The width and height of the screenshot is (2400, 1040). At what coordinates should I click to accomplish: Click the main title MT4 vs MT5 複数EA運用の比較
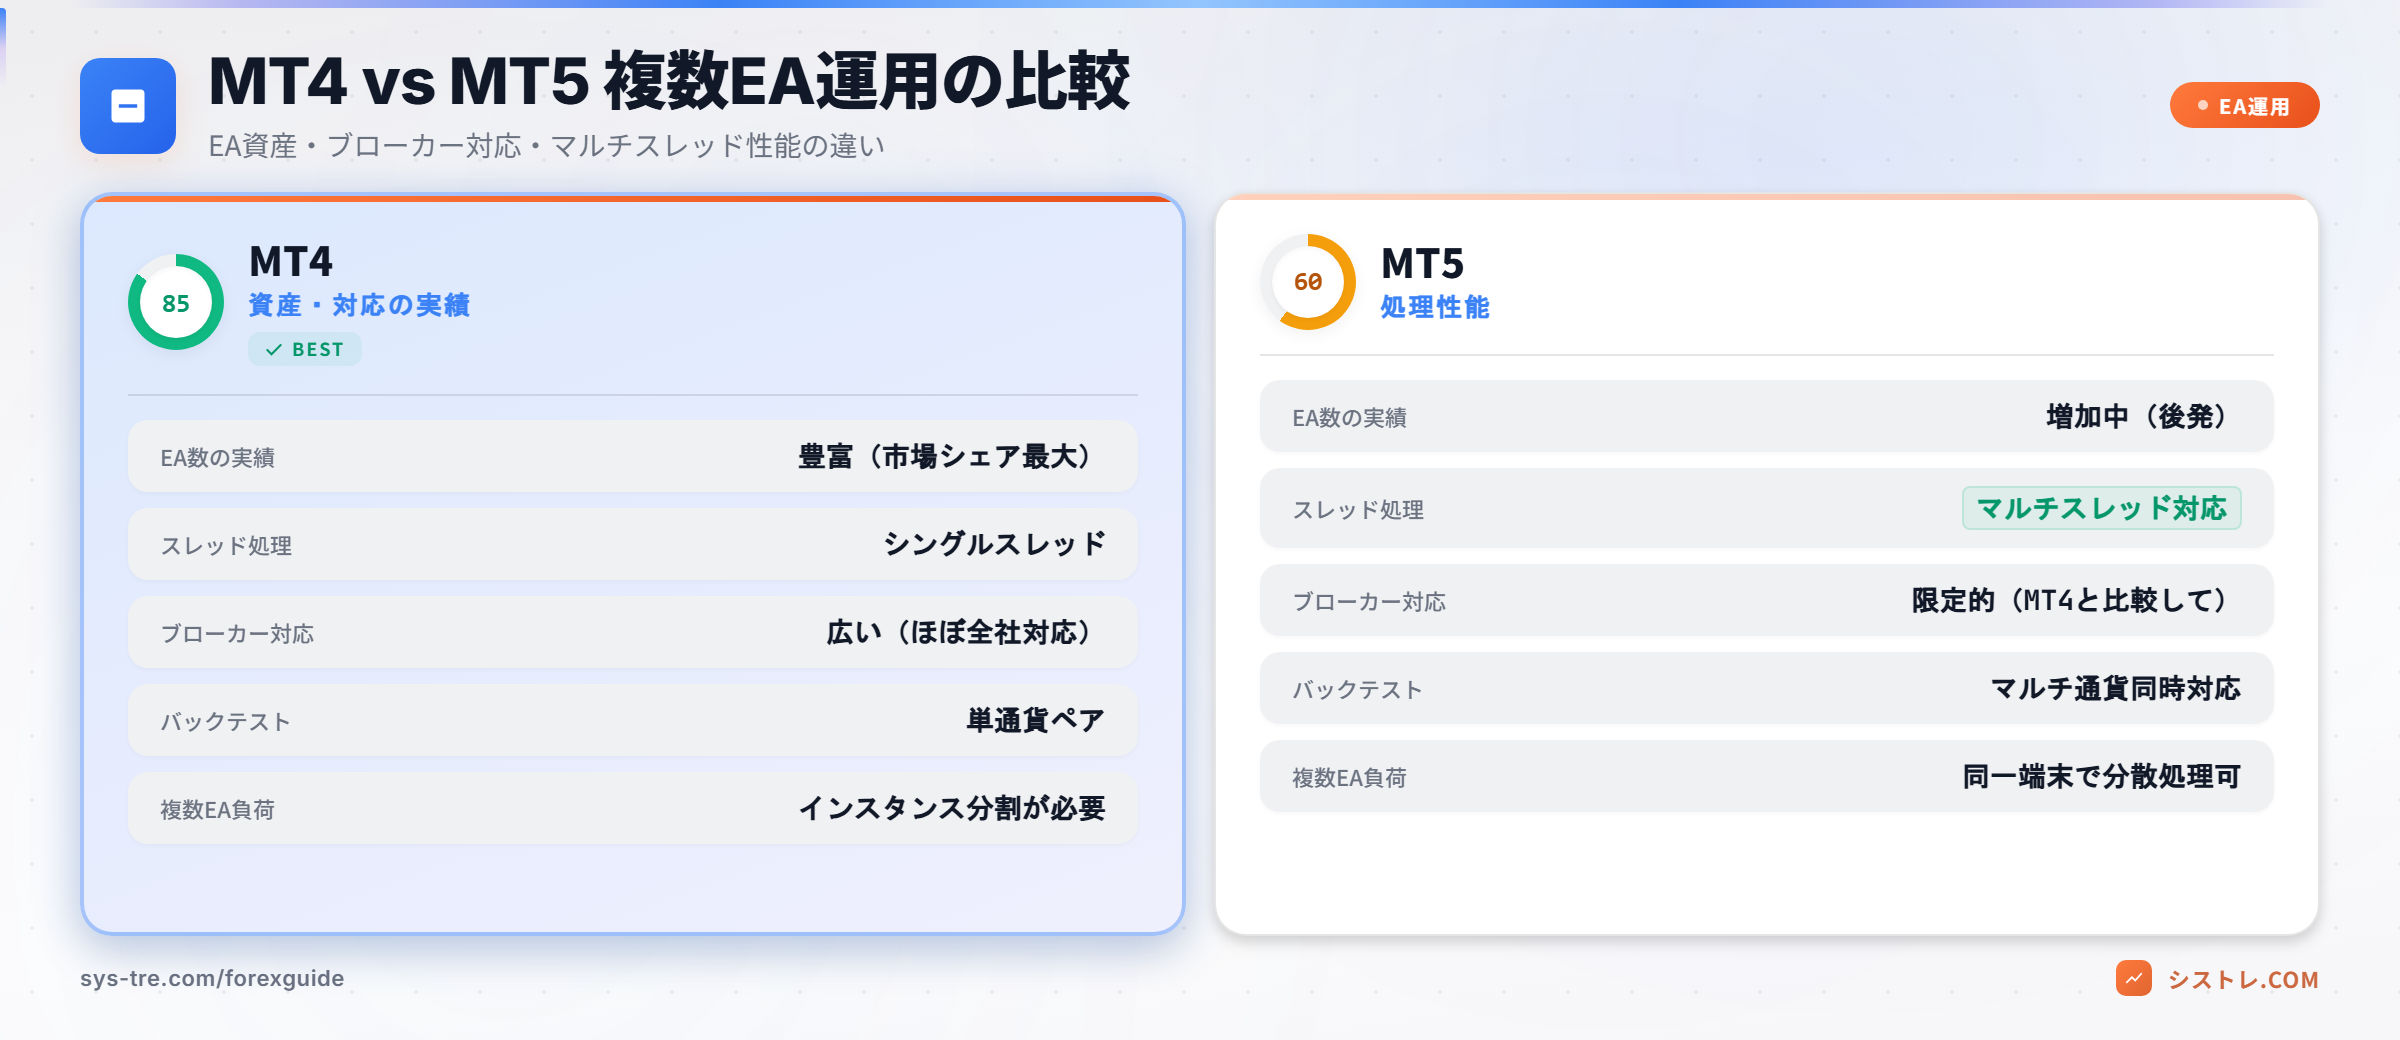669,82
